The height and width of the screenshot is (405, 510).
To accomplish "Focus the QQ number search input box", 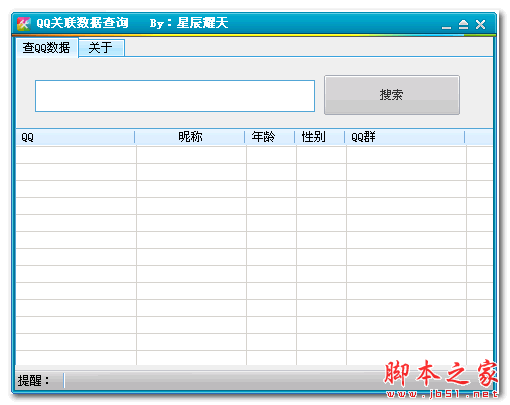I will coord(175,96).
